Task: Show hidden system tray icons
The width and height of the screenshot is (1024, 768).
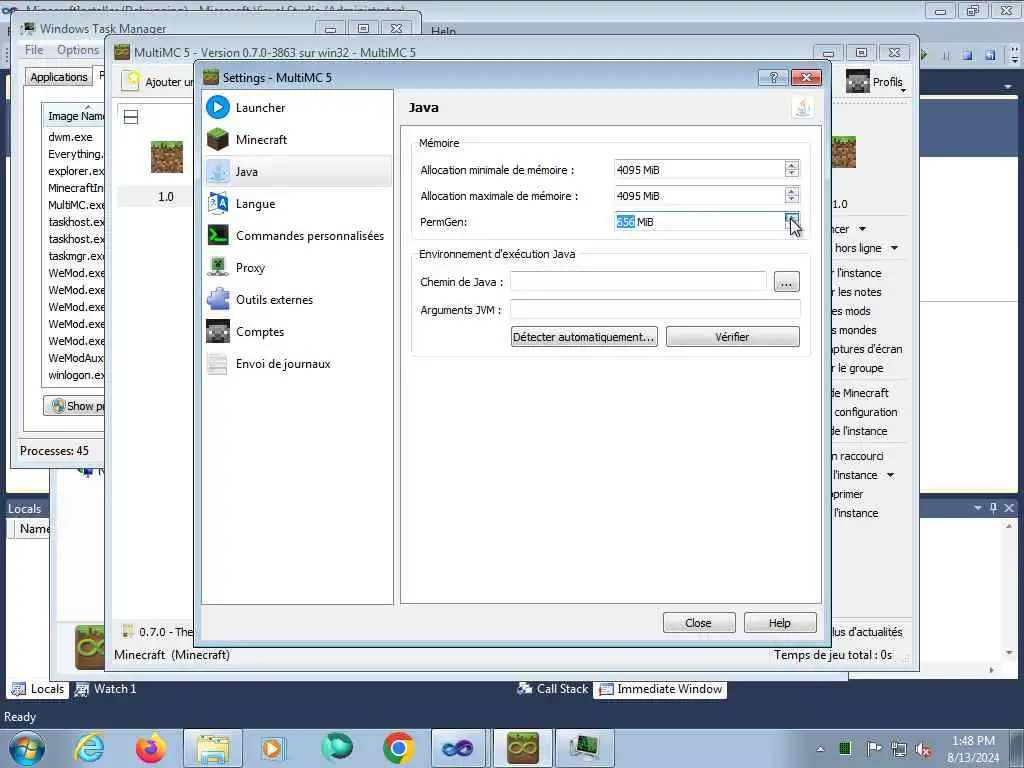Action: click(x=821, y=749)
